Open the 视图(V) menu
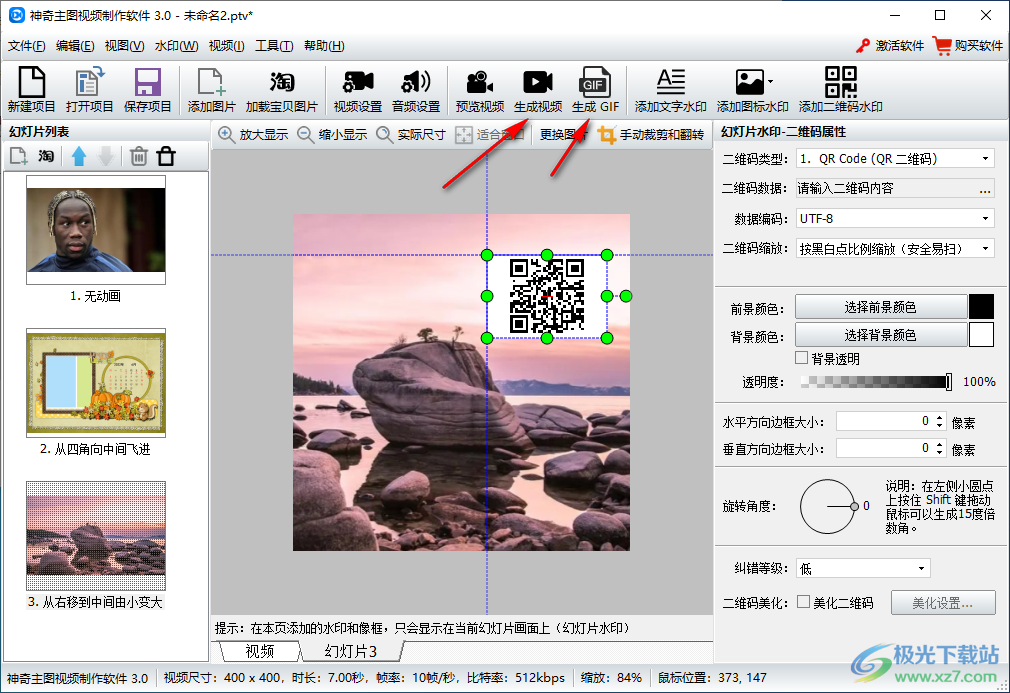1010x693 pixels. tap(124, 46)
